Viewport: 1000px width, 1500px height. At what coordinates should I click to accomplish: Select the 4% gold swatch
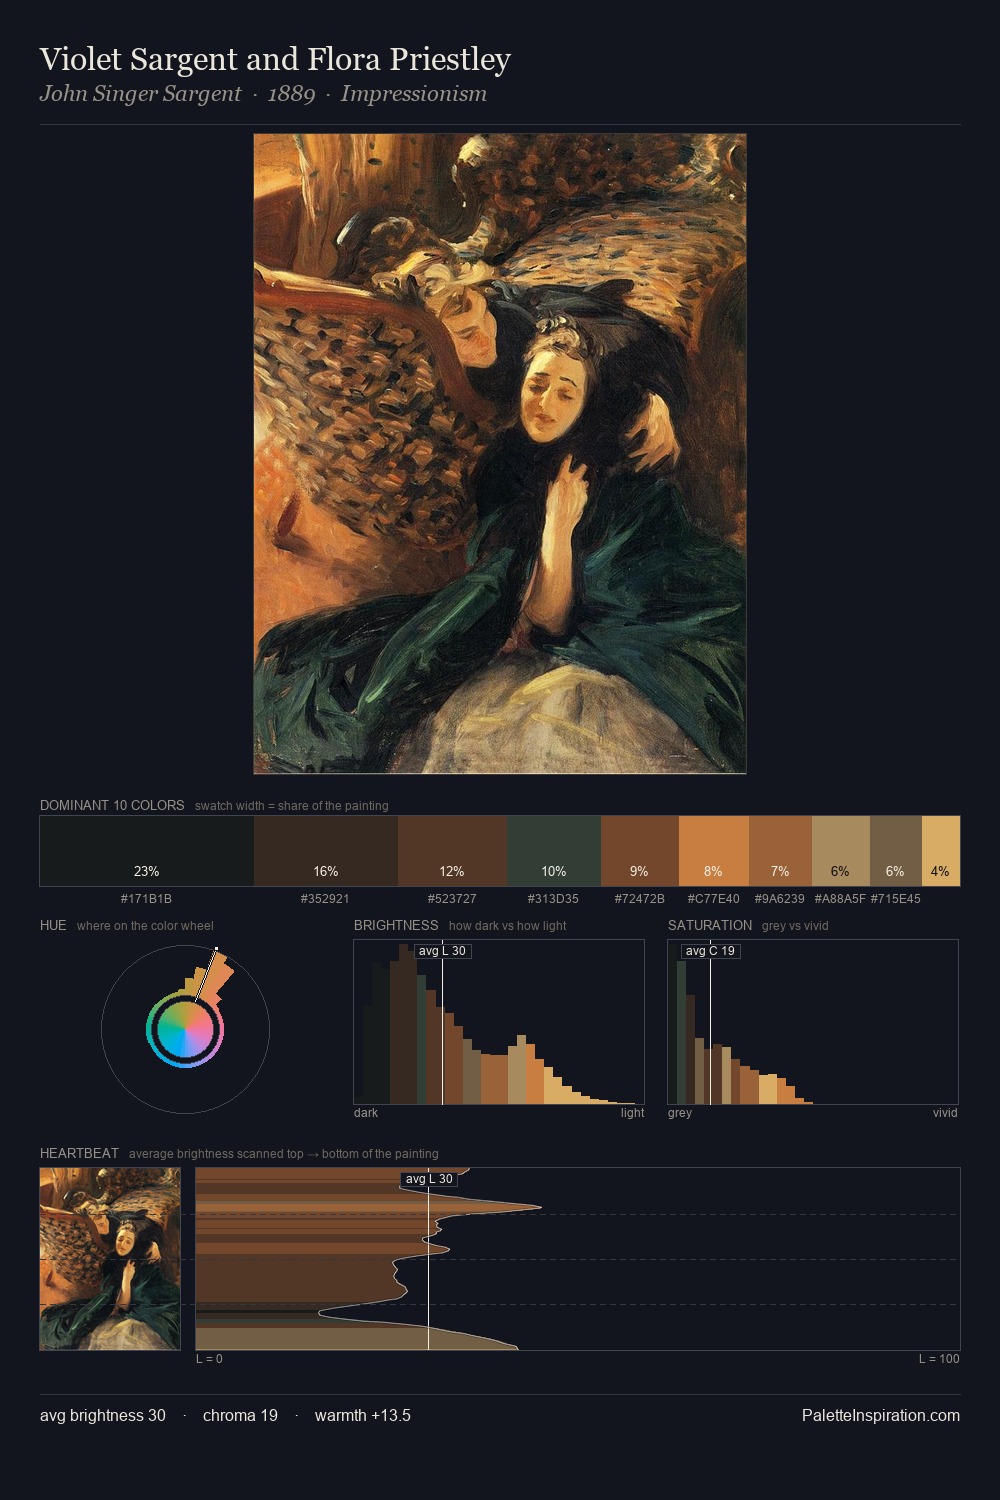pyautogui.click(x=941, y=851)
